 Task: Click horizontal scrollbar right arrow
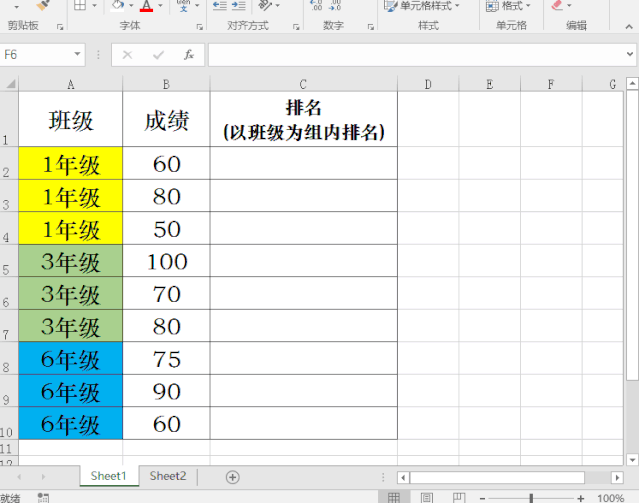617,477
